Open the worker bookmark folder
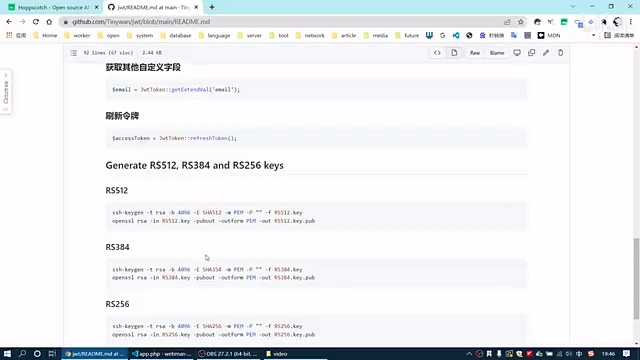The width and height of the screenshot is (640, 360). (x=77, y=36)
